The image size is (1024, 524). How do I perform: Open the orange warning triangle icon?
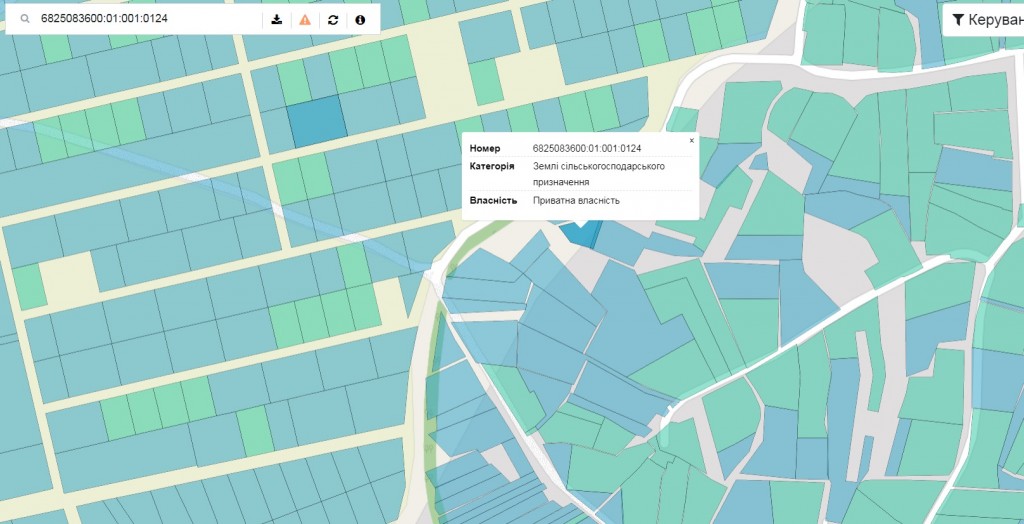click(305, 20)
